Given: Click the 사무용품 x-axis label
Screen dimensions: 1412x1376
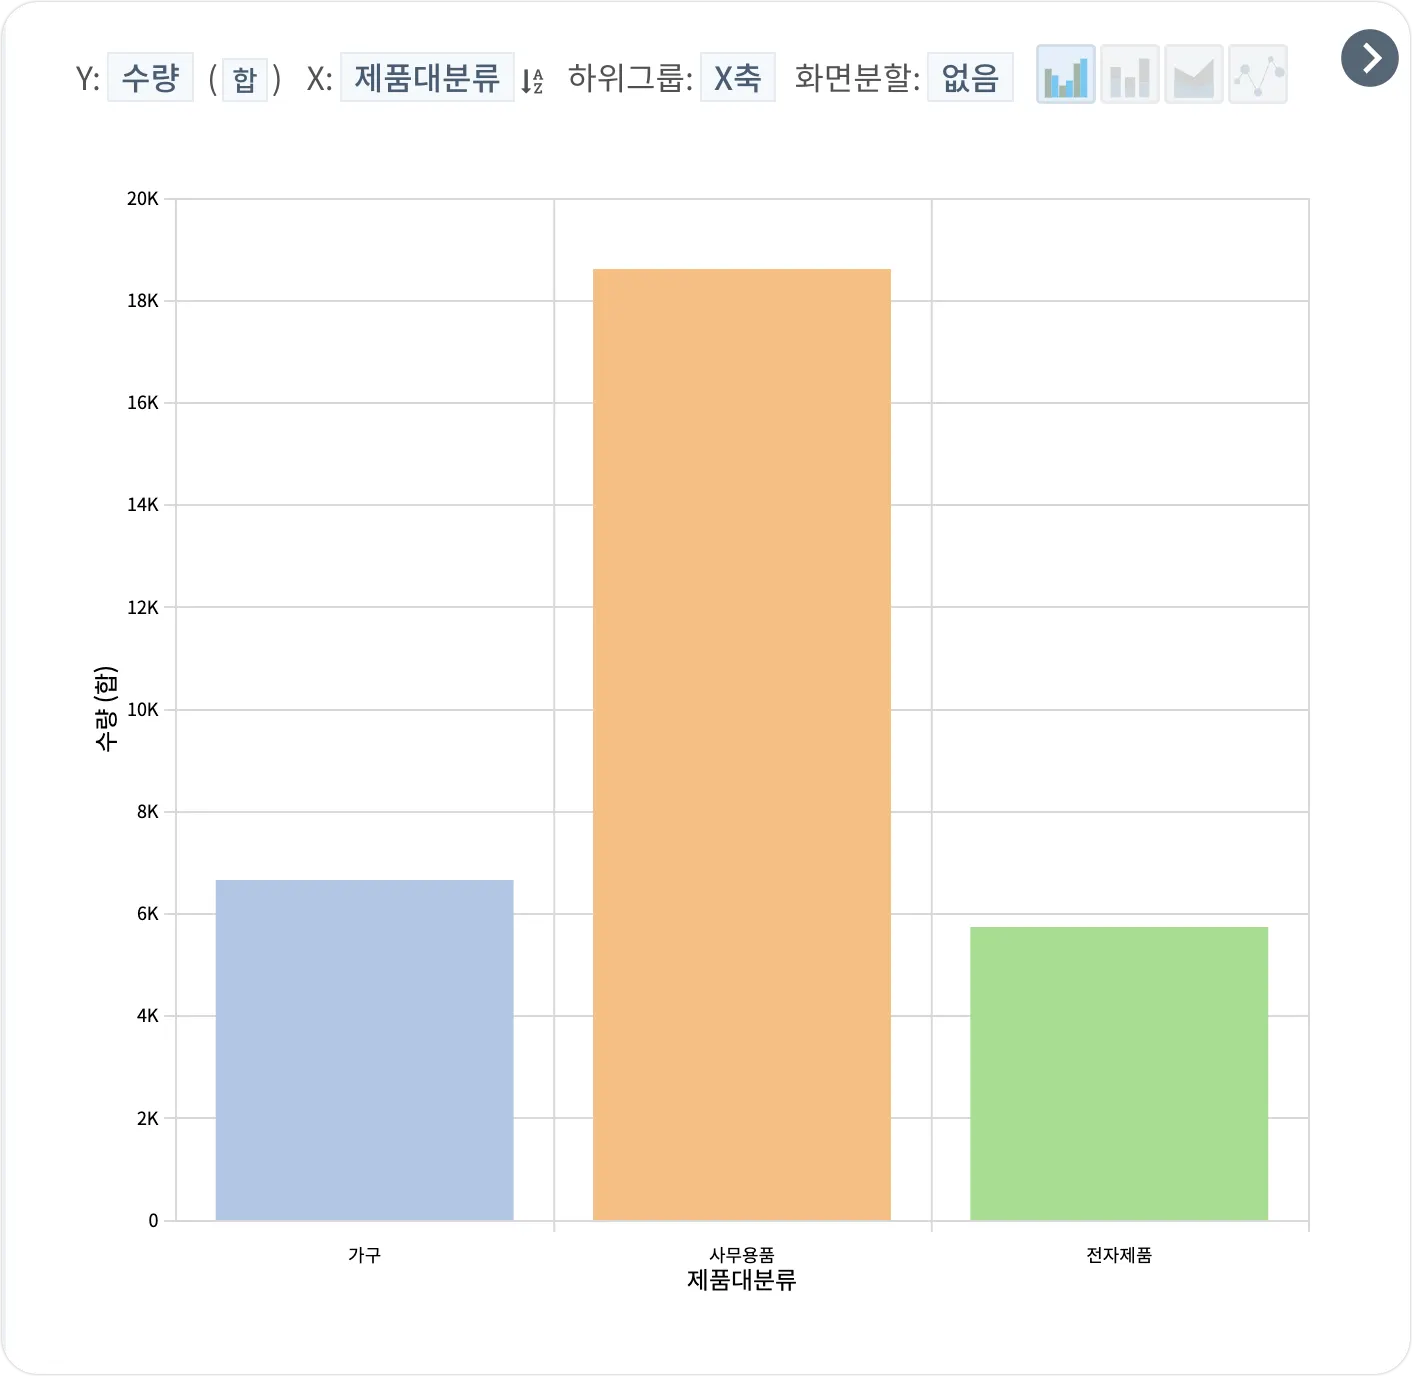Looking at the screenshot, I should (x=742, y=1255).
